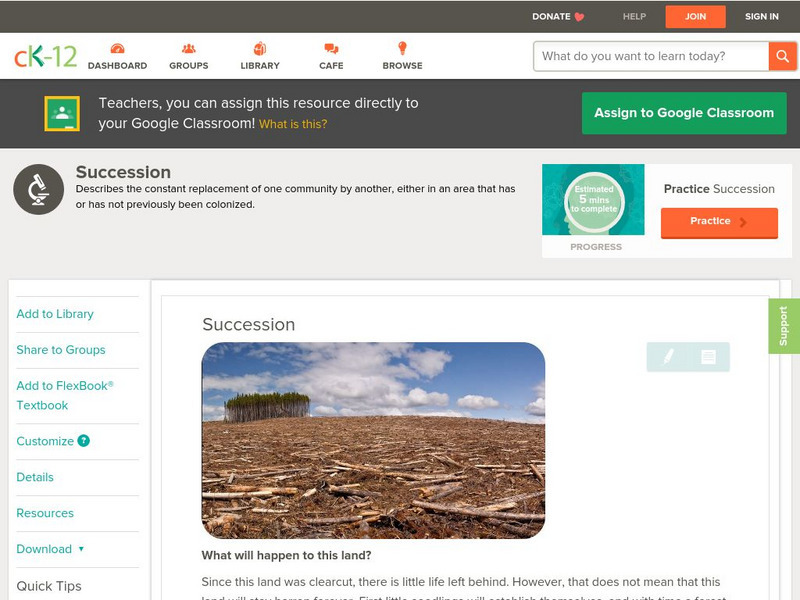Screen dimensions: 800x600
Task: Focus the 'What do you want to learn today?' field
Action: click(651, 56)
